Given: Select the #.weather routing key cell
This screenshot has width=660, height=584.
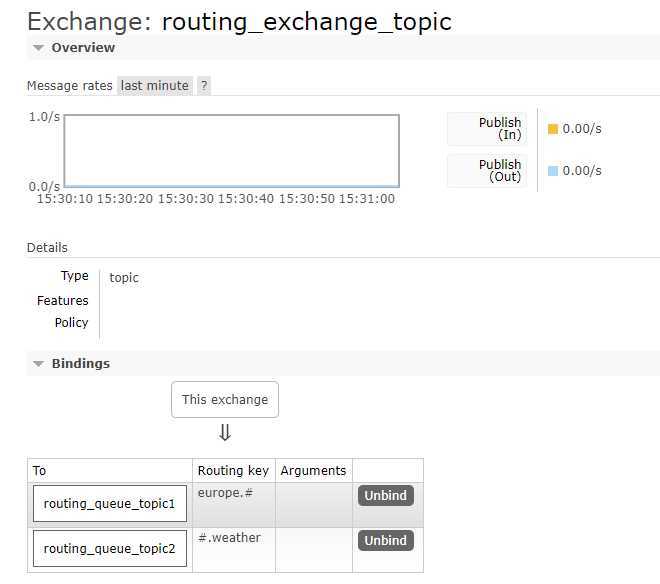Looking at the screenshot, I should pyautogui.click(x=234, y=550).
